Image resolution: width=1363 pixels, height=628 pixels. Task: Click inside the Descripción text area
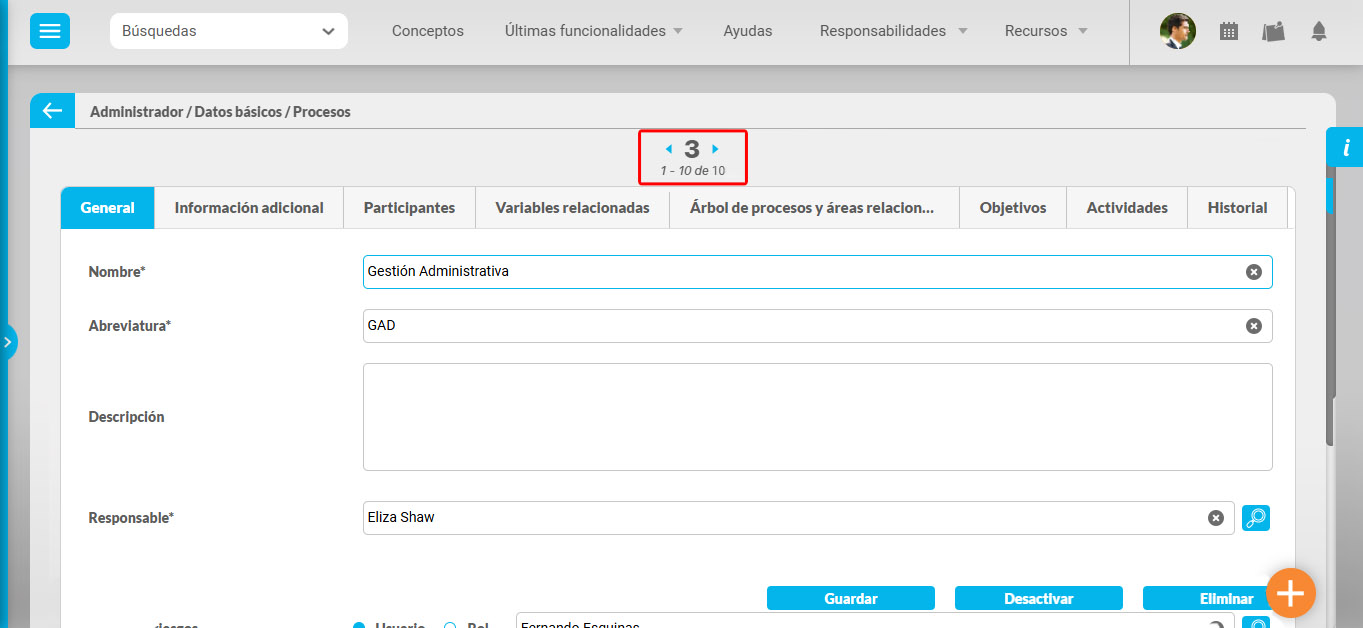pyautogui.click(x=817, y=417)
